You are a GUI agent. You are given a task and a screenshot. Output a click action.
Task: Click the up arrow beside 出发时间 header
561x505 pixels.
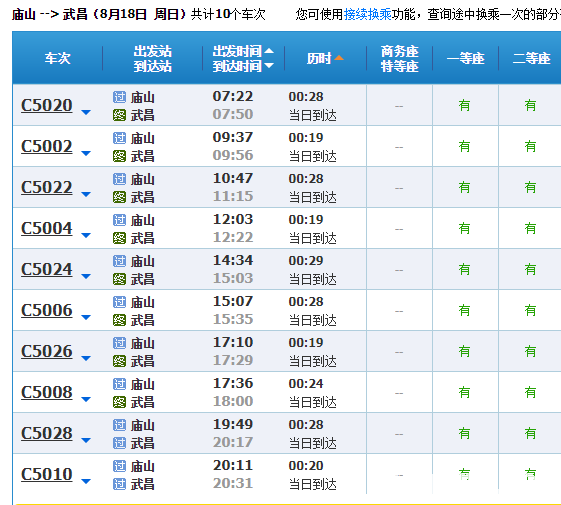(269, 51)
